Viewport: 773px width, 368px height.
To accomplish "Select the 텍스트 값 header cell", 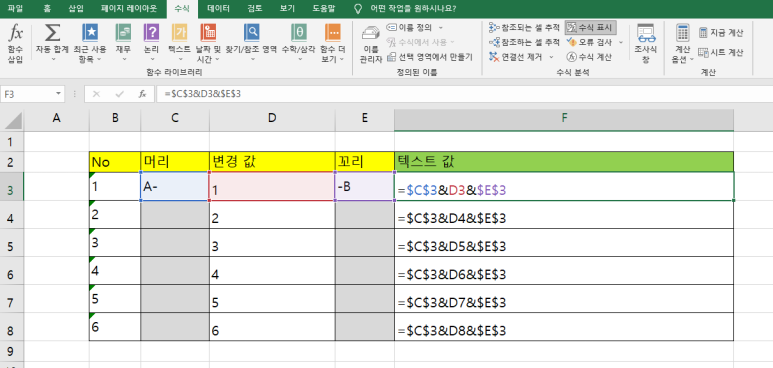I will (564, 162).
